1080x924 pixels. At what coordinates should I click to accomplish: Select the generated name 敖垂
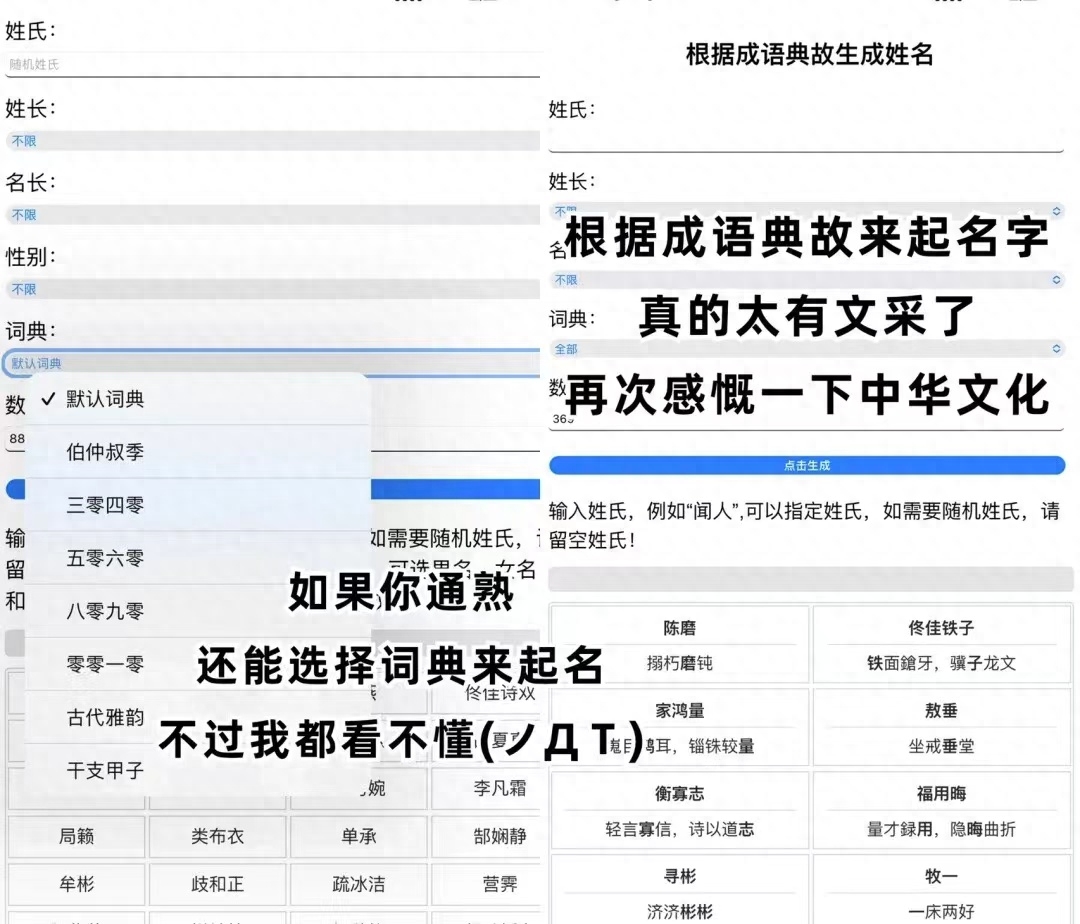(x=941, y=711)
